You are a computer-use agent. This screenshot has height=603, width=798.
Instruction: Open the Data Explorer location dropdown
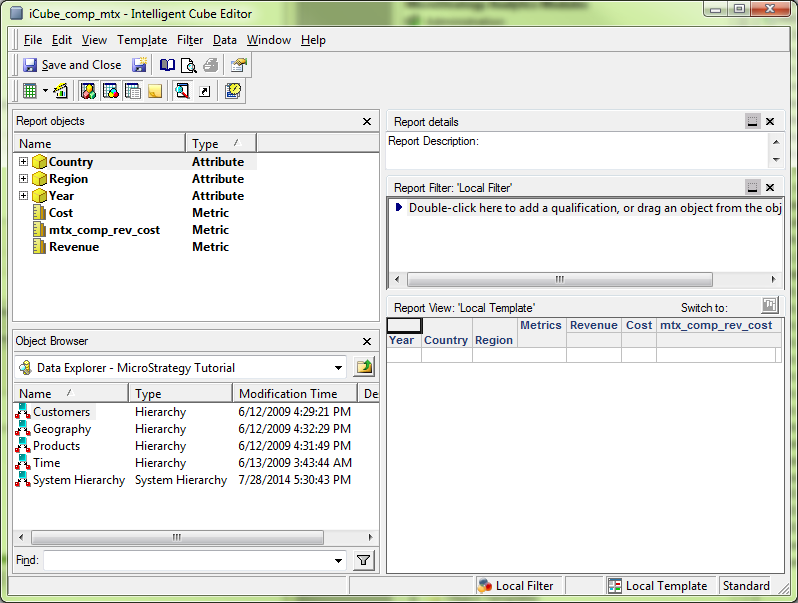coord(339,367)
